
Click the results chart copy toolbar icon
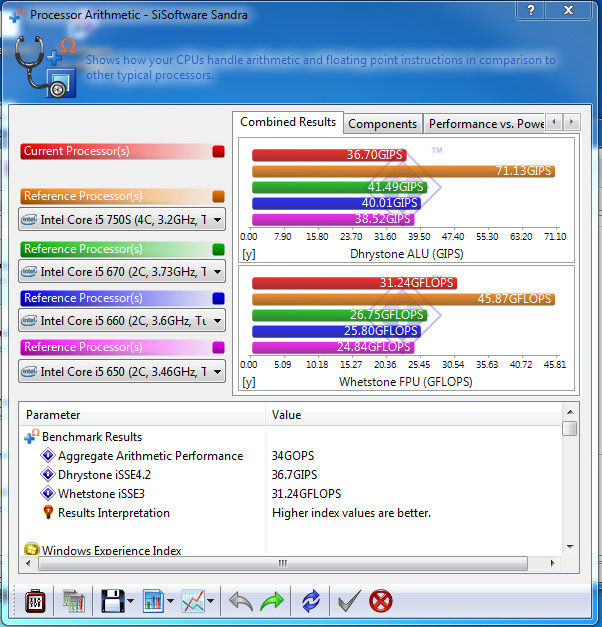(x=74, y=601)
